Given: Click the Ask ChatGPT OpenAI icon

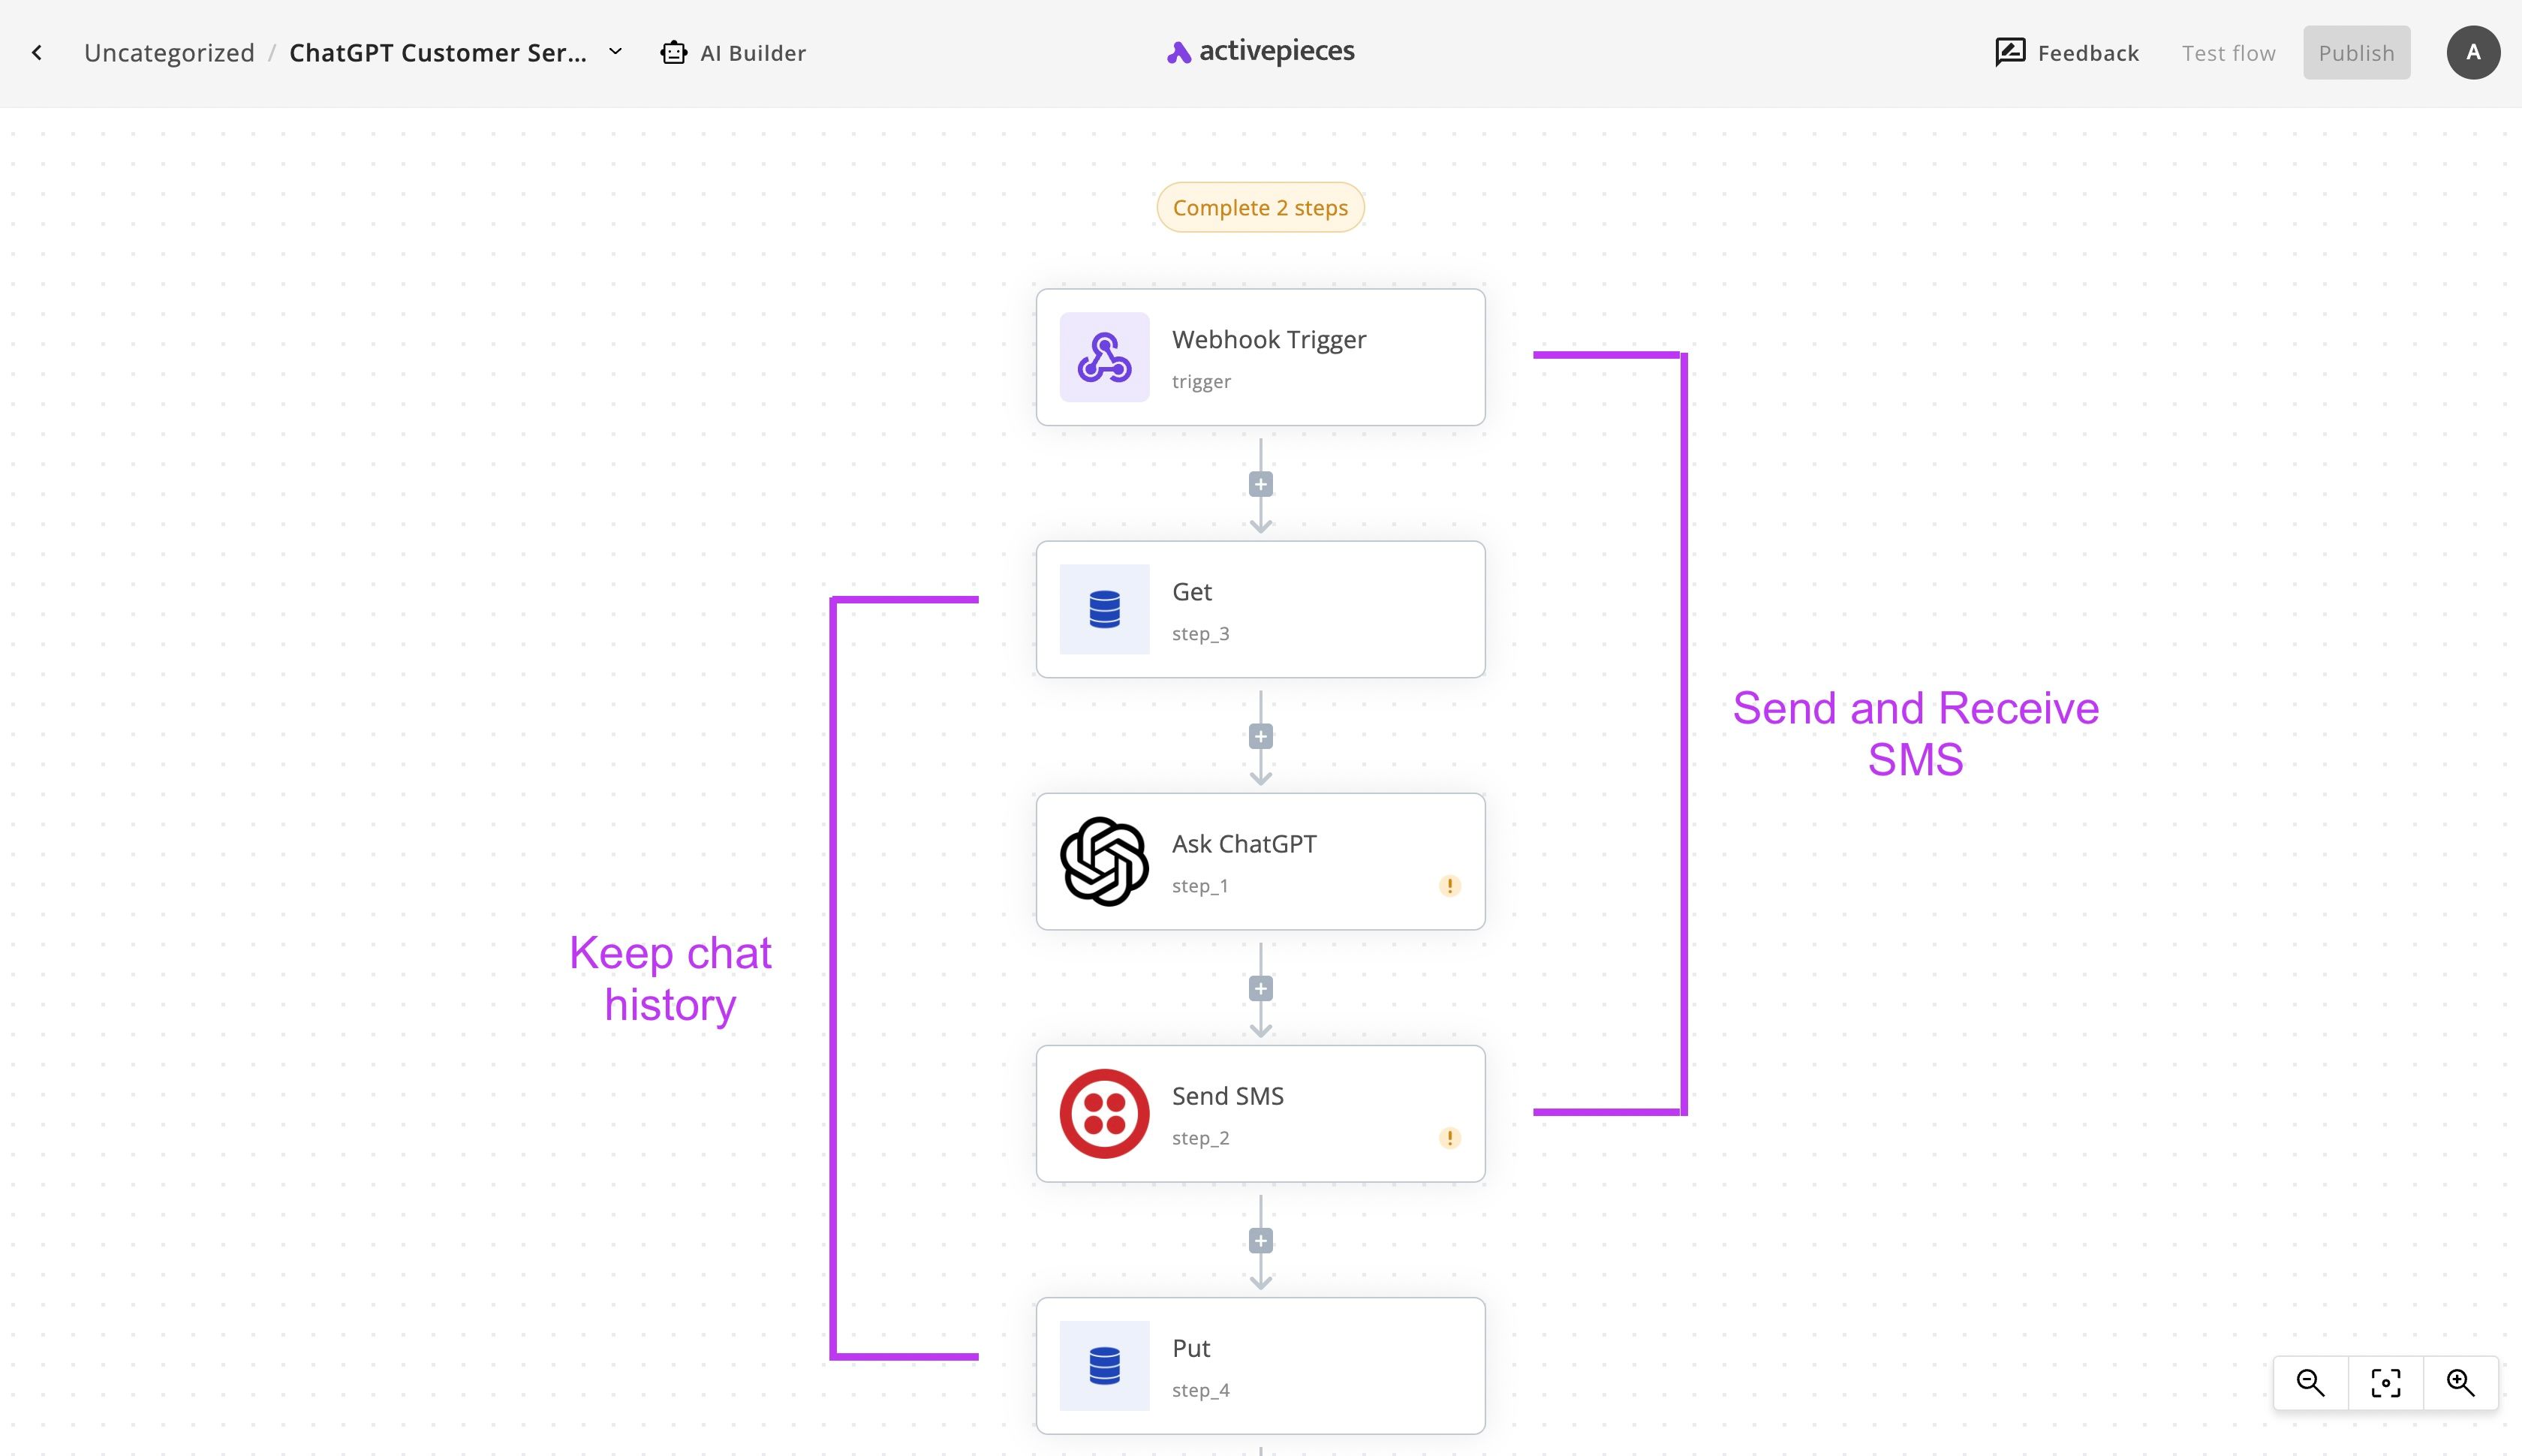Looking at the screenshot, I should (1104, 861).
